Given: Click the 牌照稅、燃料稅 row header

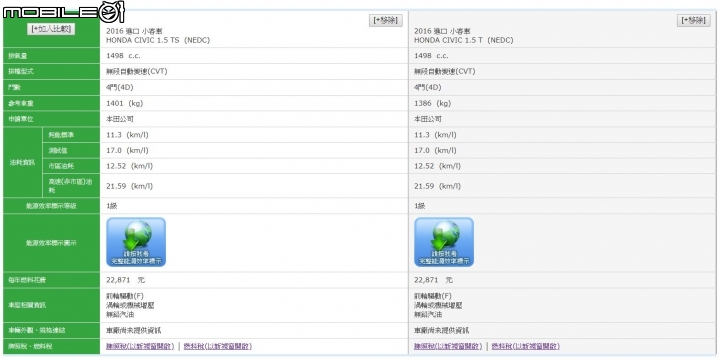Looking at the screenshot, I should click(51, 346).
